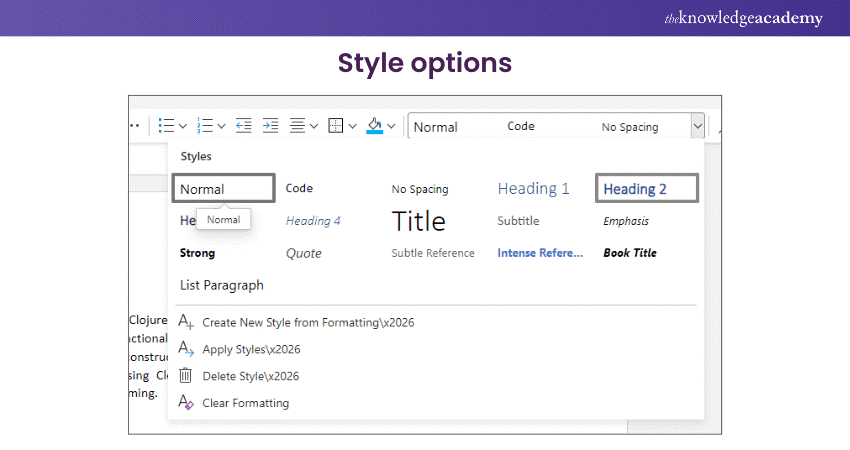Pick the Intense Reference style

pyautogui.click(x=540, y=253)
